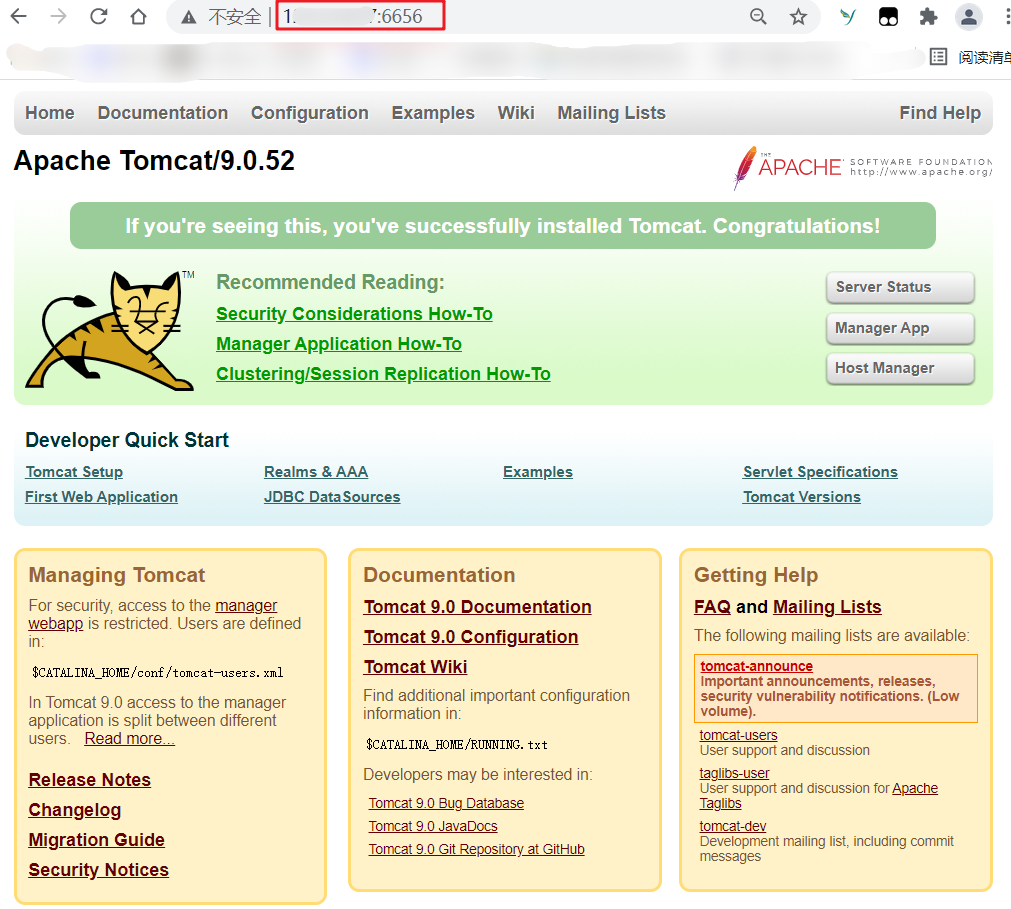Click the $CATALINA_HOME/conf/tomcat-users.xml path text
Image resolution: width=1011 pixels, height=909 pixels.
point(157,673)
